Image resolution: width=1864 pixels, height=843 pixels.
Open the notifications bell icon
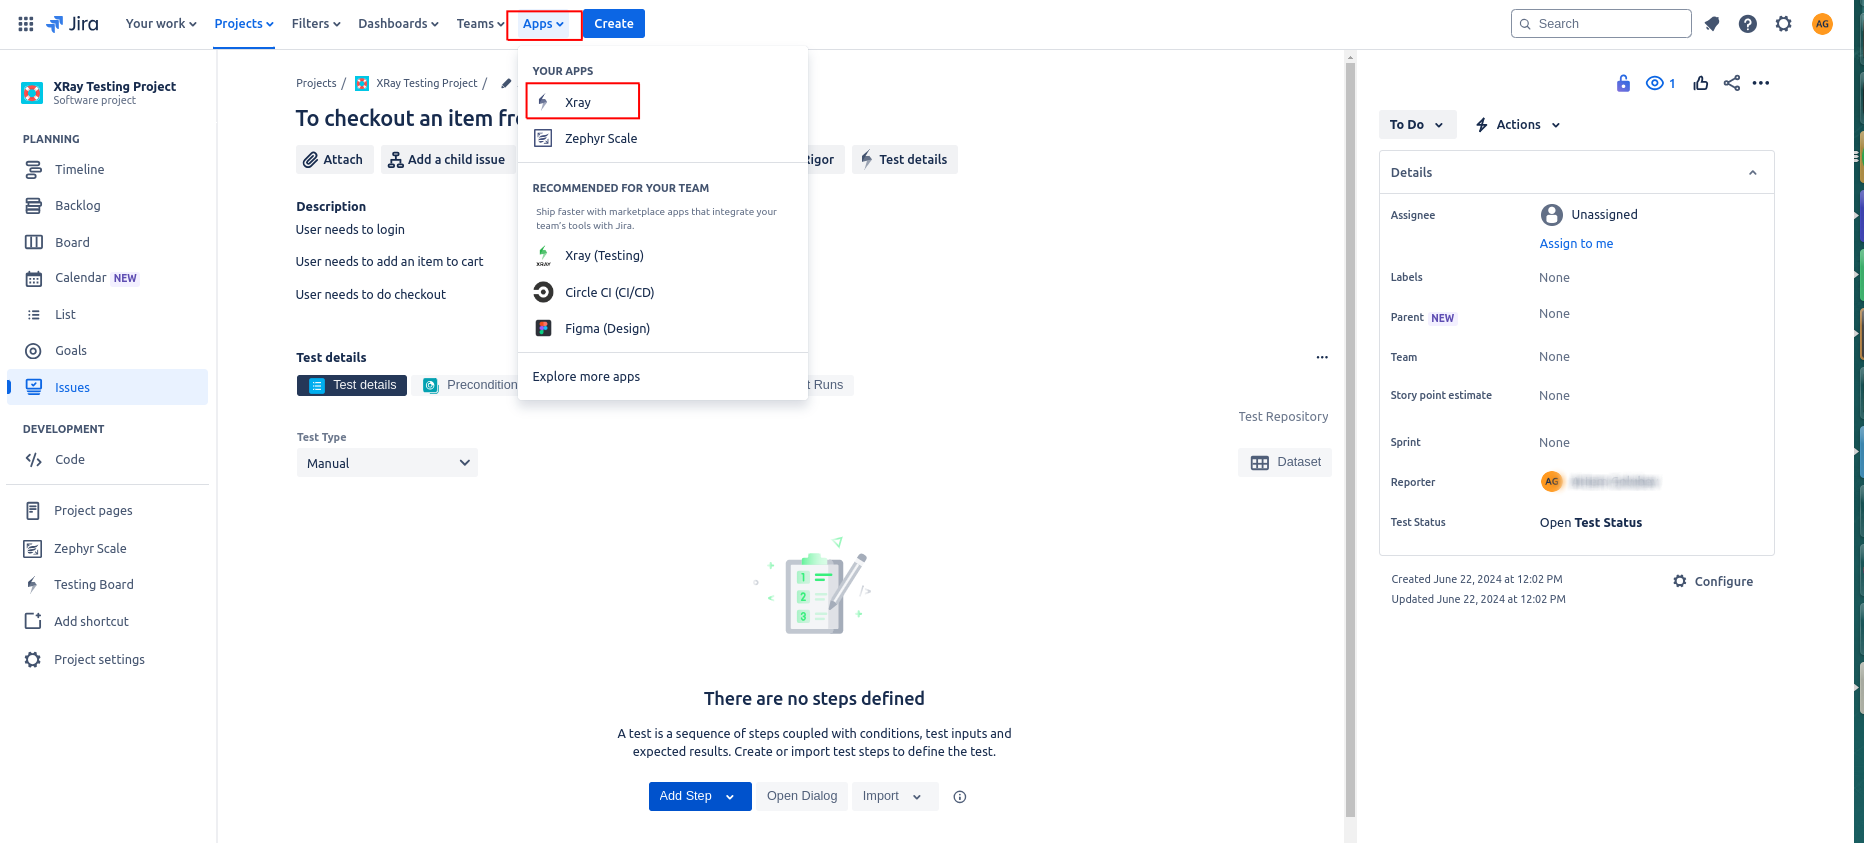coord(1712,24)
